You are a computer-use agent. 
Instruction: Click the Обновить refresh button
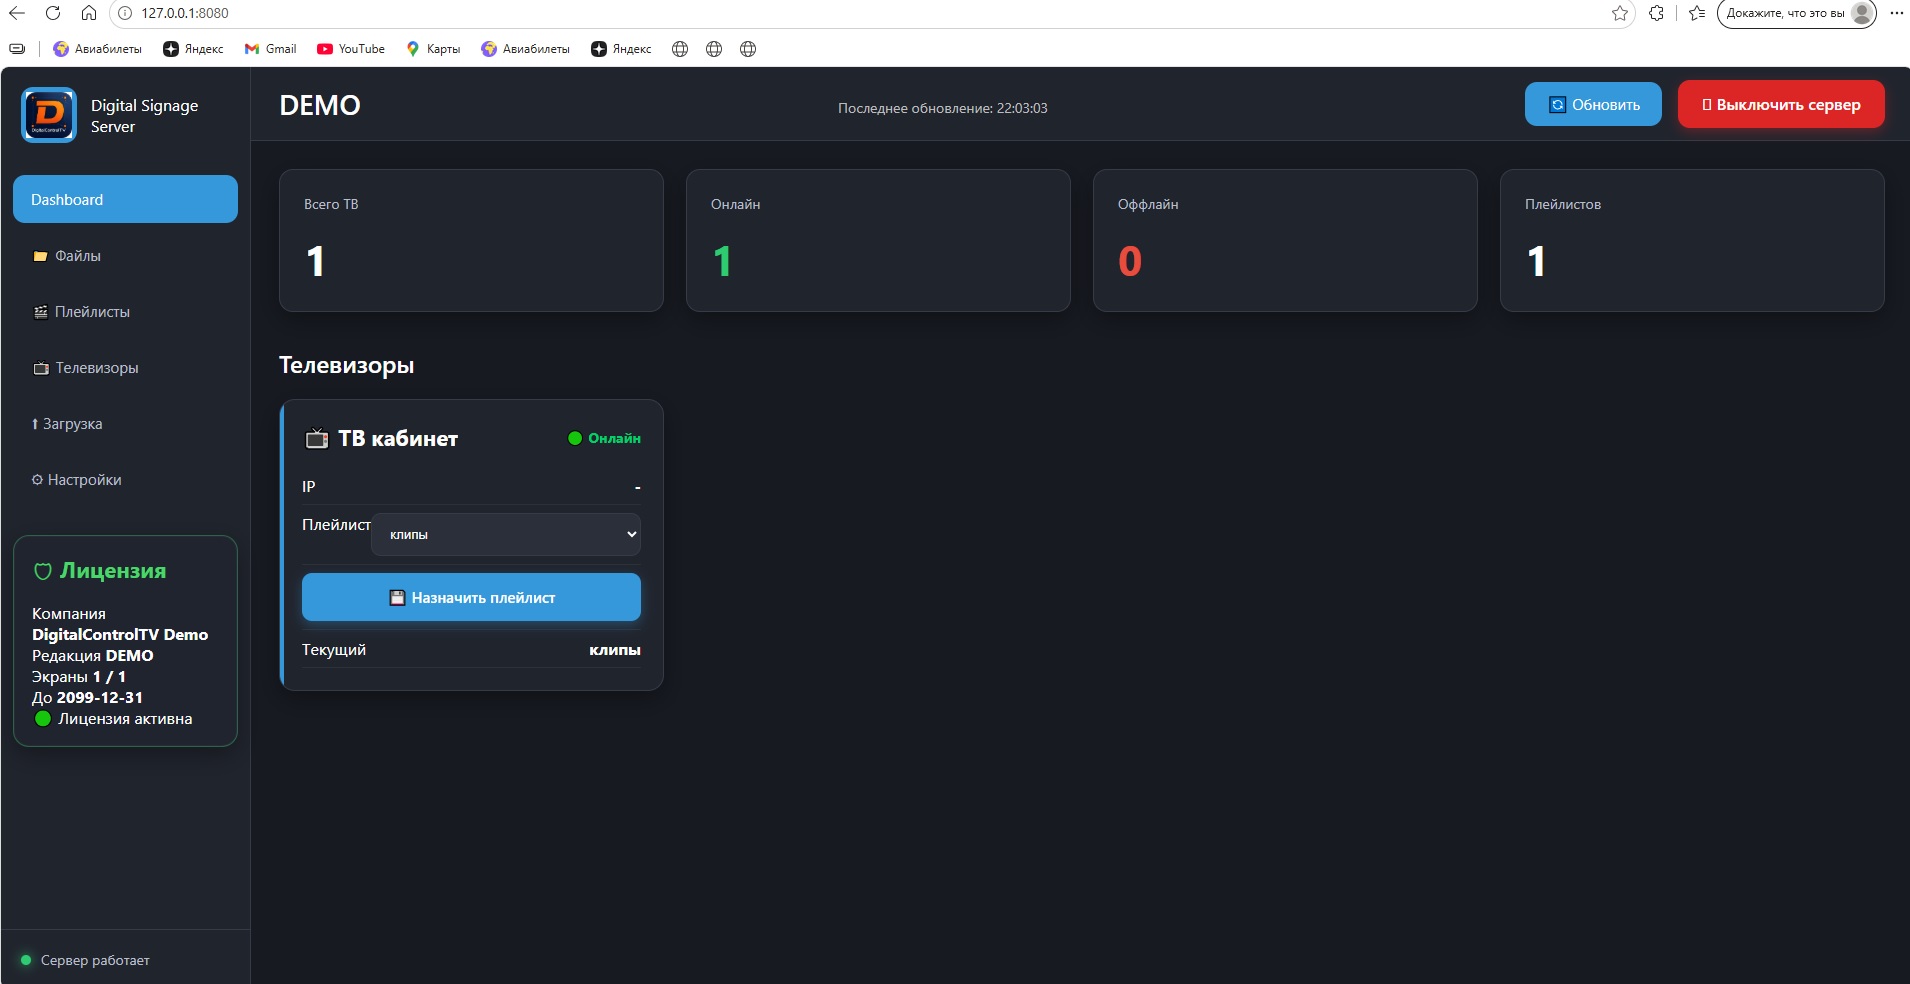pos(1593,104)
